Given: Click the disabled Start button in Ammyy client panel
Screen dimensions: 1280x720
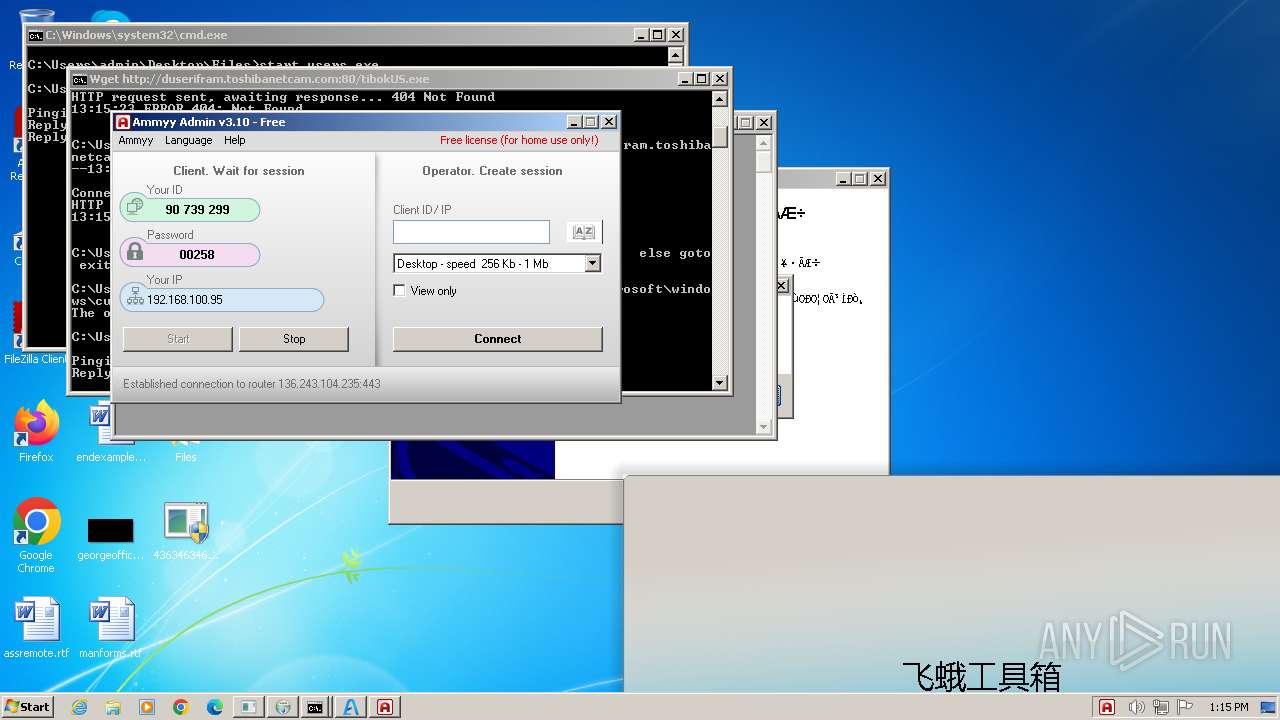Looking at the screenshot, I should coord(178,339).
